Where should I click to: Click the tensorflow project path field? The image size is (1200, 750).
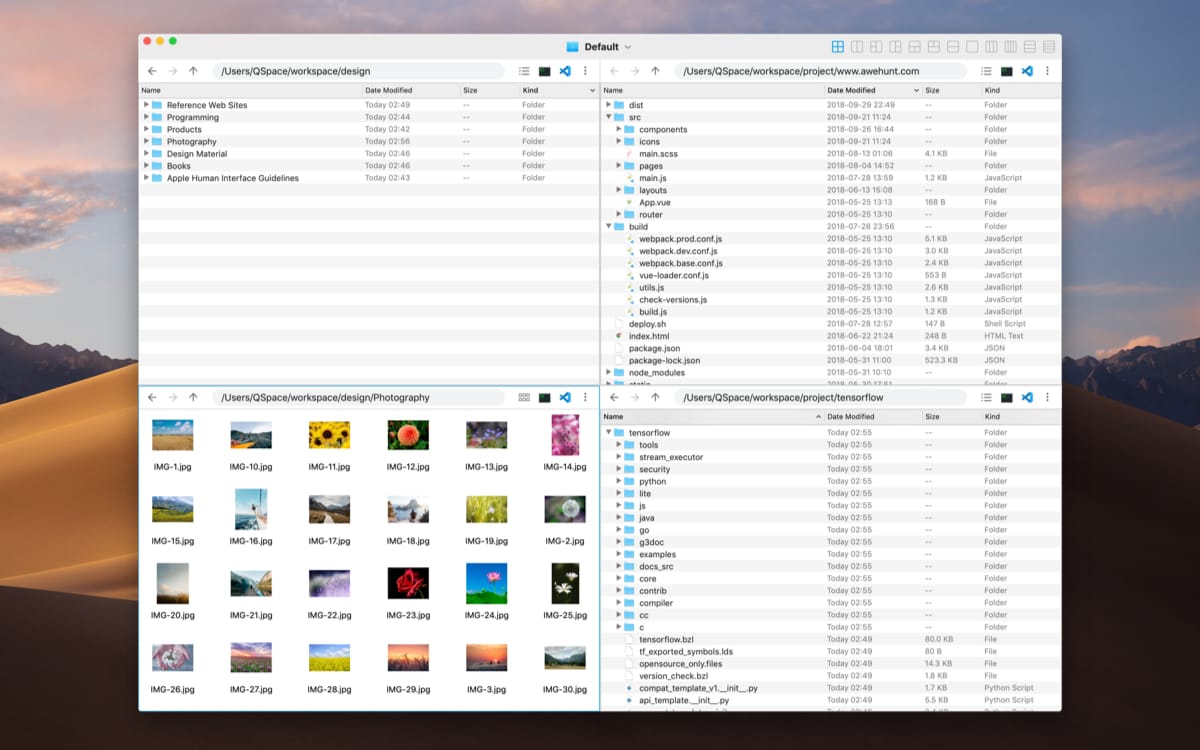click(x=820, y=397)
